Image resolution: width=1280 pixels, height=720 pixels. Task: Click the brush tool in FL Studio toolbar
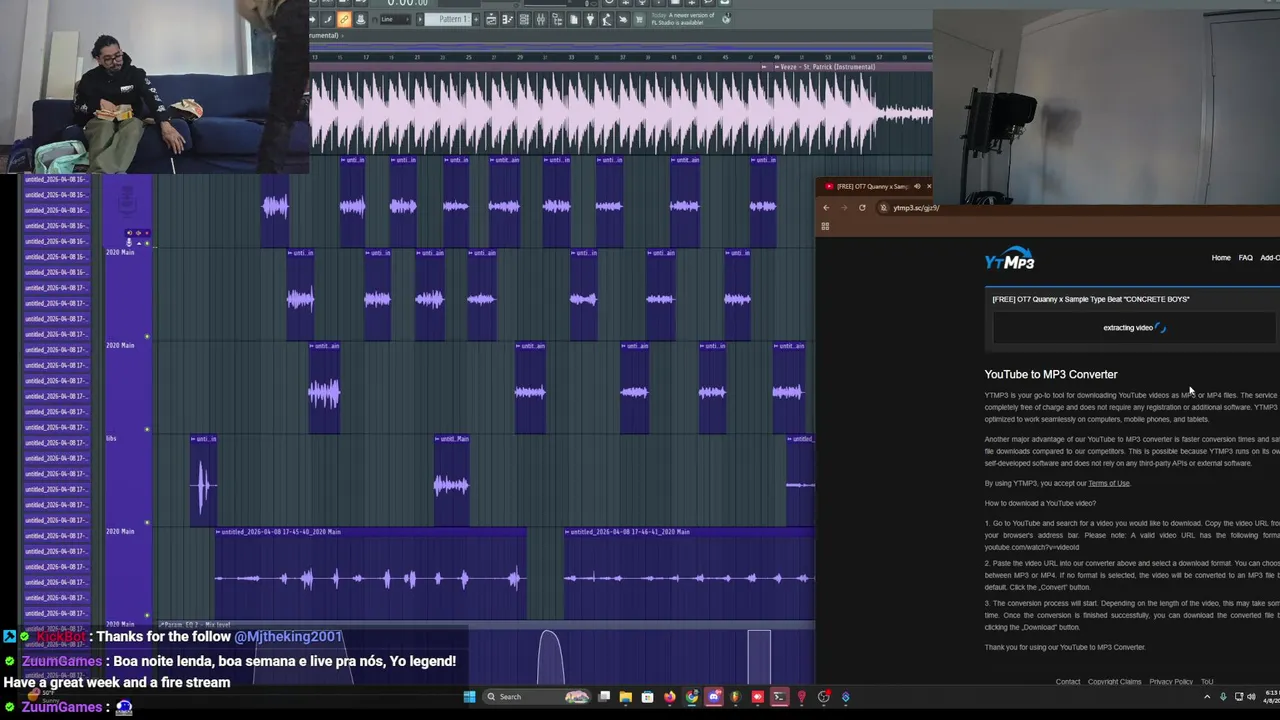pos(327,19)
